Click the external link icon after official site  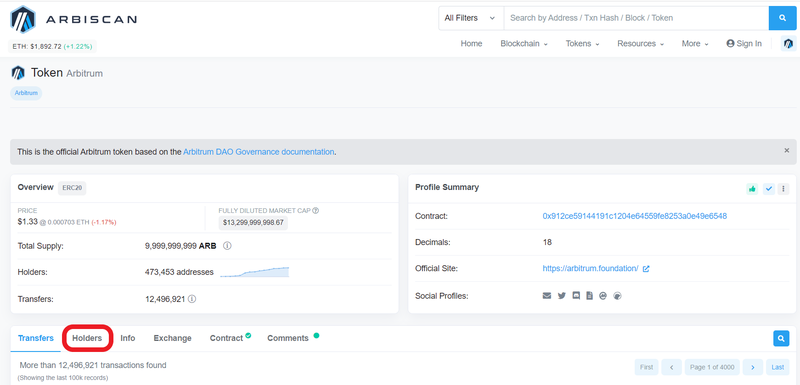(646, 269)
